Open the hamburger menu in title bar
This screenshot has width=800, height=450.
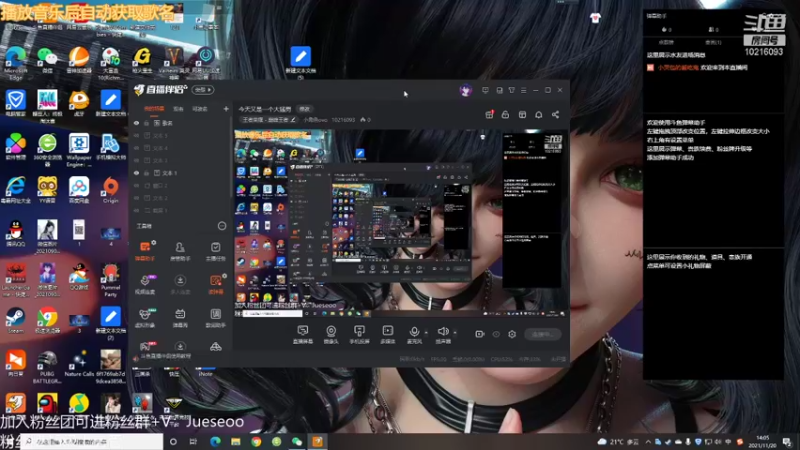click(x=523, y=90)
